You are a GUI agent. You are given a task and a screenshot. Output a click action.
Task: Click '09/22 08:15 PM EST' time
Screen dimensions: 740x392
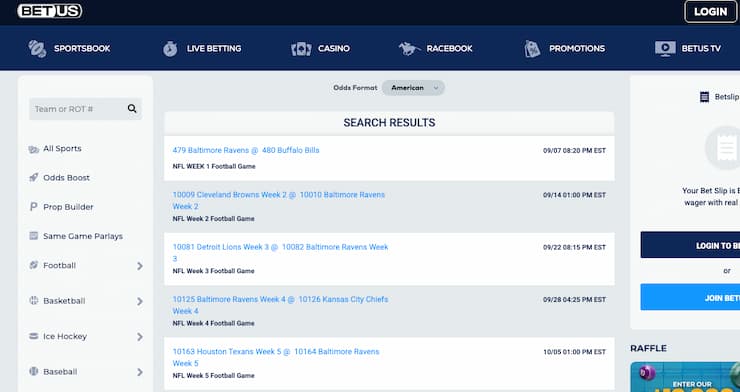[574, 248]
